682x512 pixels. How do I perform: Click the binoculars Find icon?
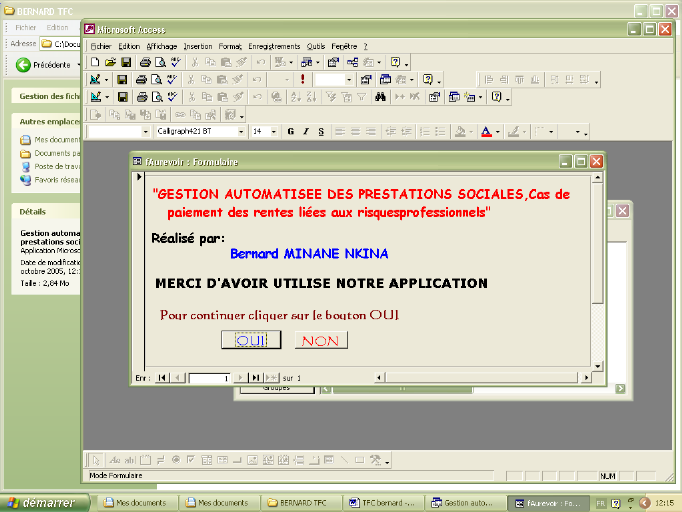tap(380, 97)
